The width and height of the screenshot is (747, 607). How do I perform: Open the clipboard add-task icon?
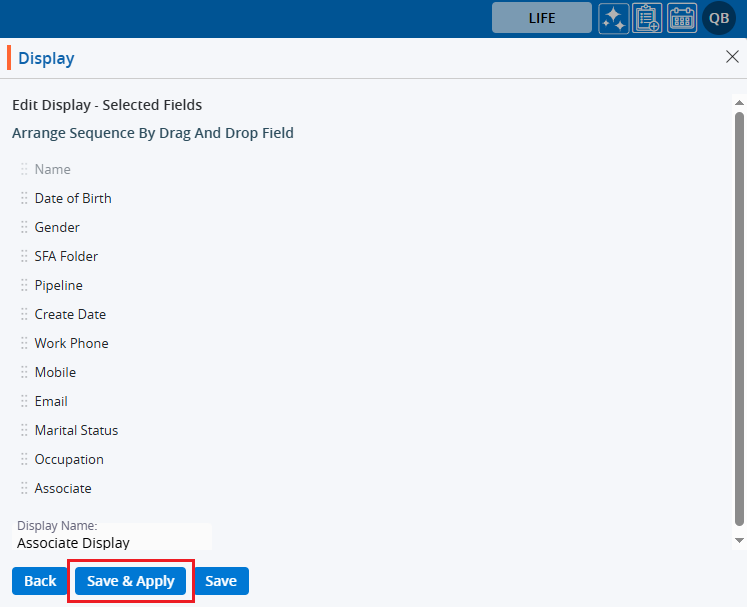point(648,18)
